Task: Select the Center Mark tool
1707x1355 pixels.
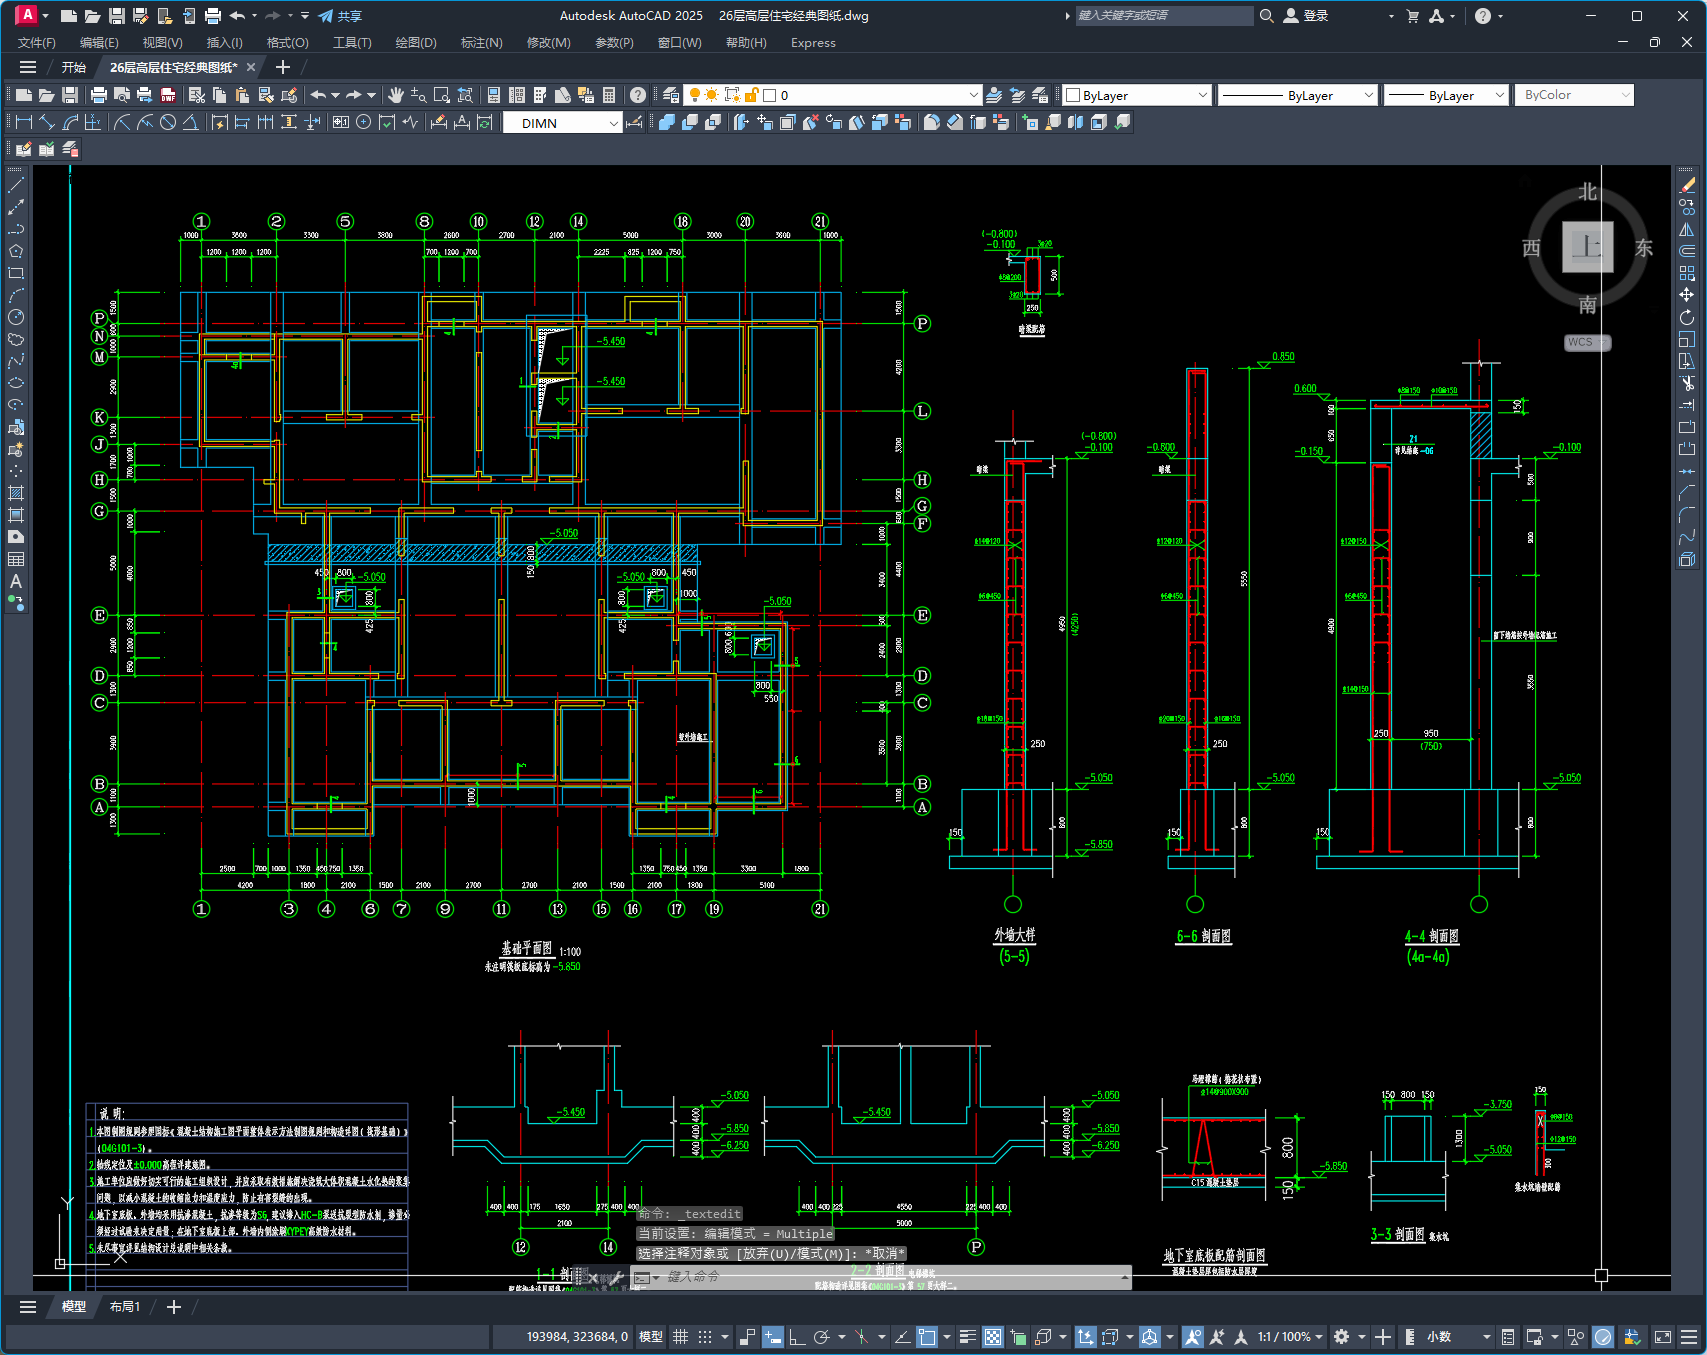Action: tap(364, 122)
